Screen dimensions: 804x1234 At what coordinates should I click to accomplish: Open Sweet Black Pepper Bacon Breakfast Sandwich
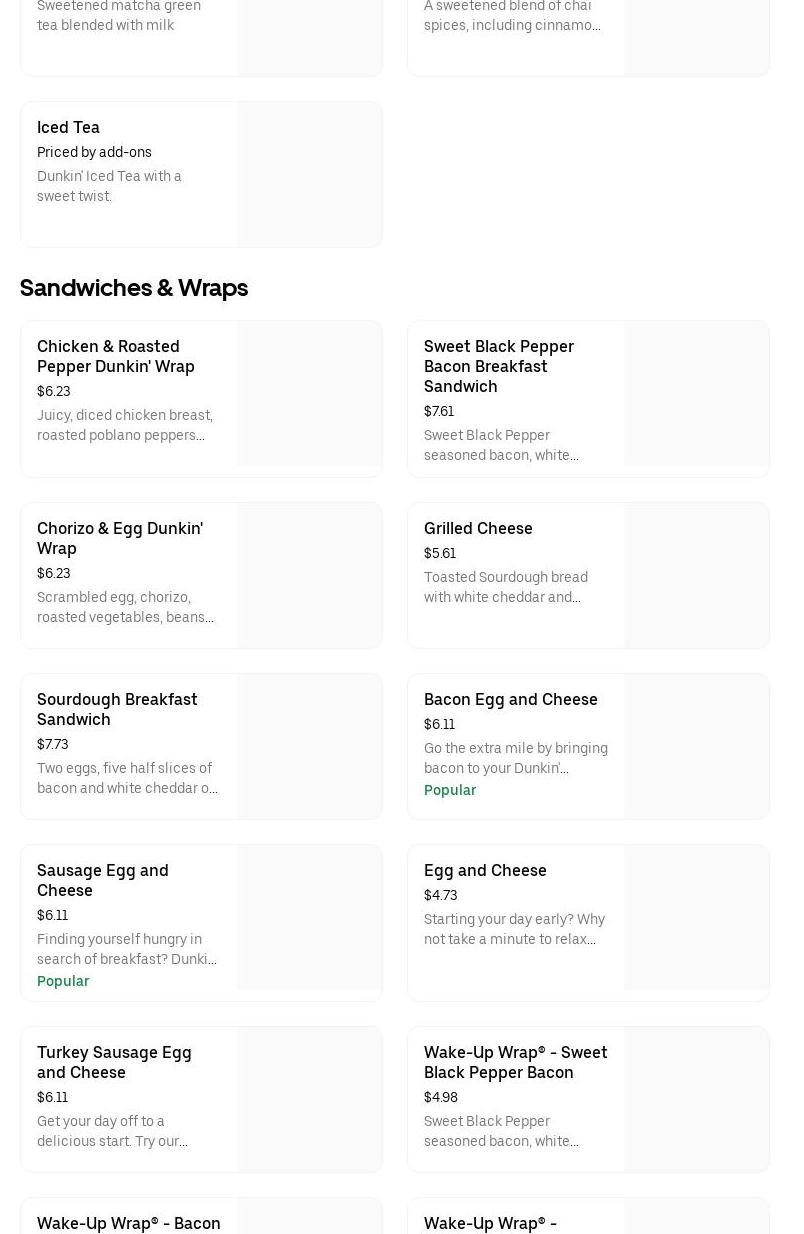point(498,366)
